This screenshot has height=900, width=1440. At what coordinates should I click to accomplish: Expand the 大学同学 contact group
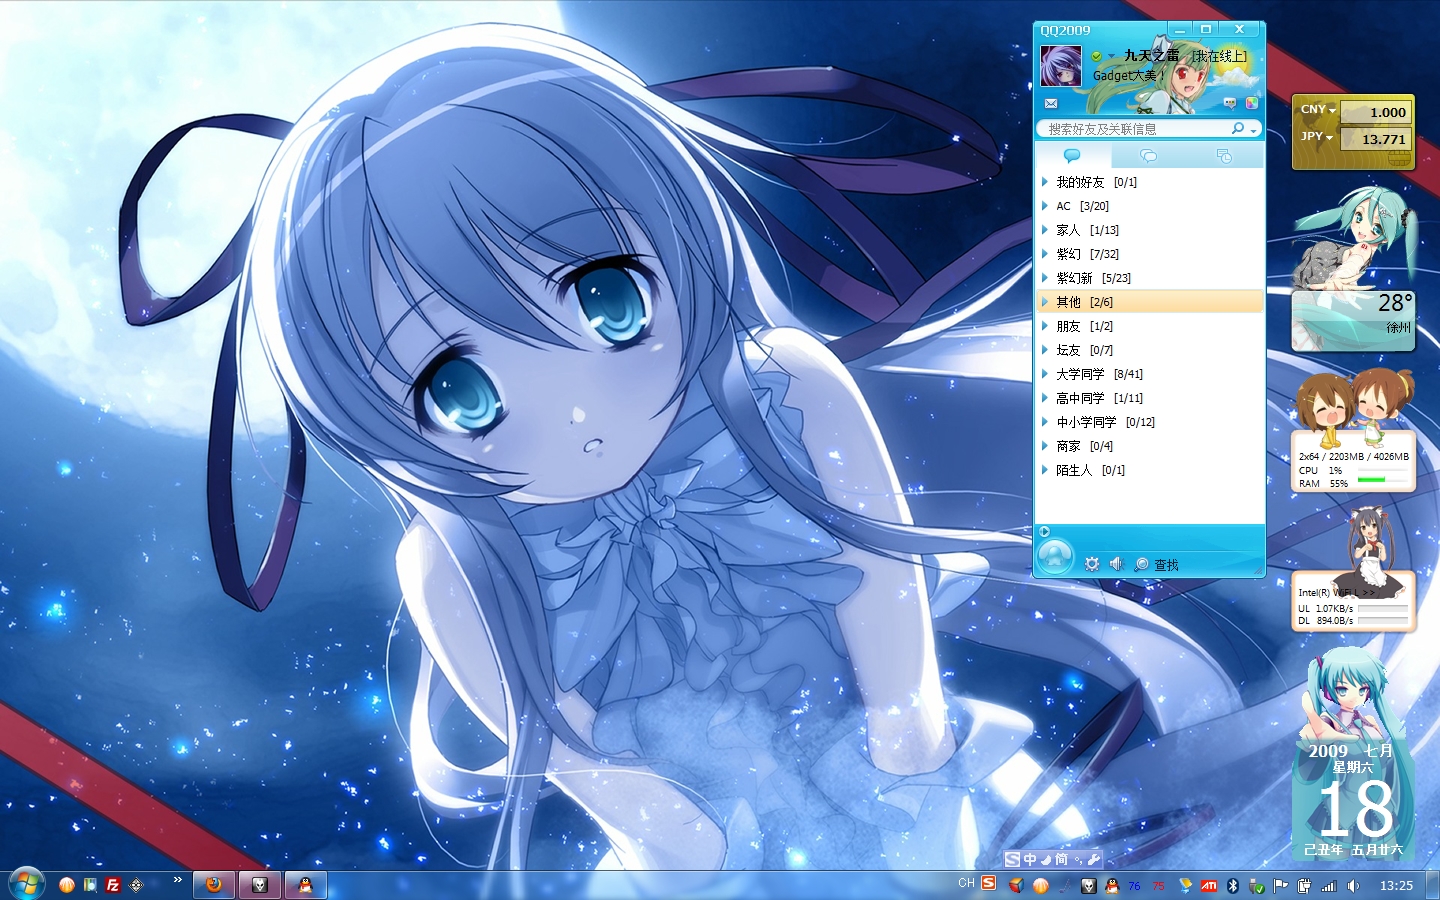[1080, 374]
